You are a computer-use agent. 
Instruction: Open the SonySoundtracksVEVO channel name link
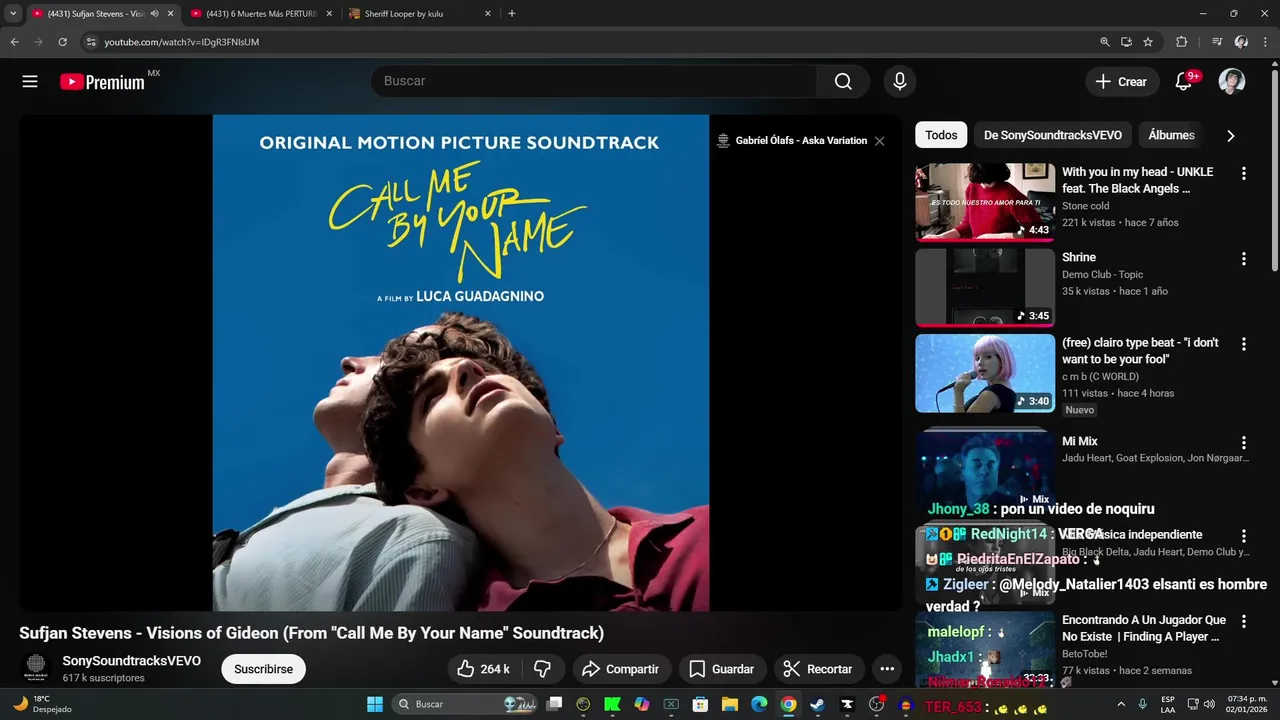click(132, 661)
